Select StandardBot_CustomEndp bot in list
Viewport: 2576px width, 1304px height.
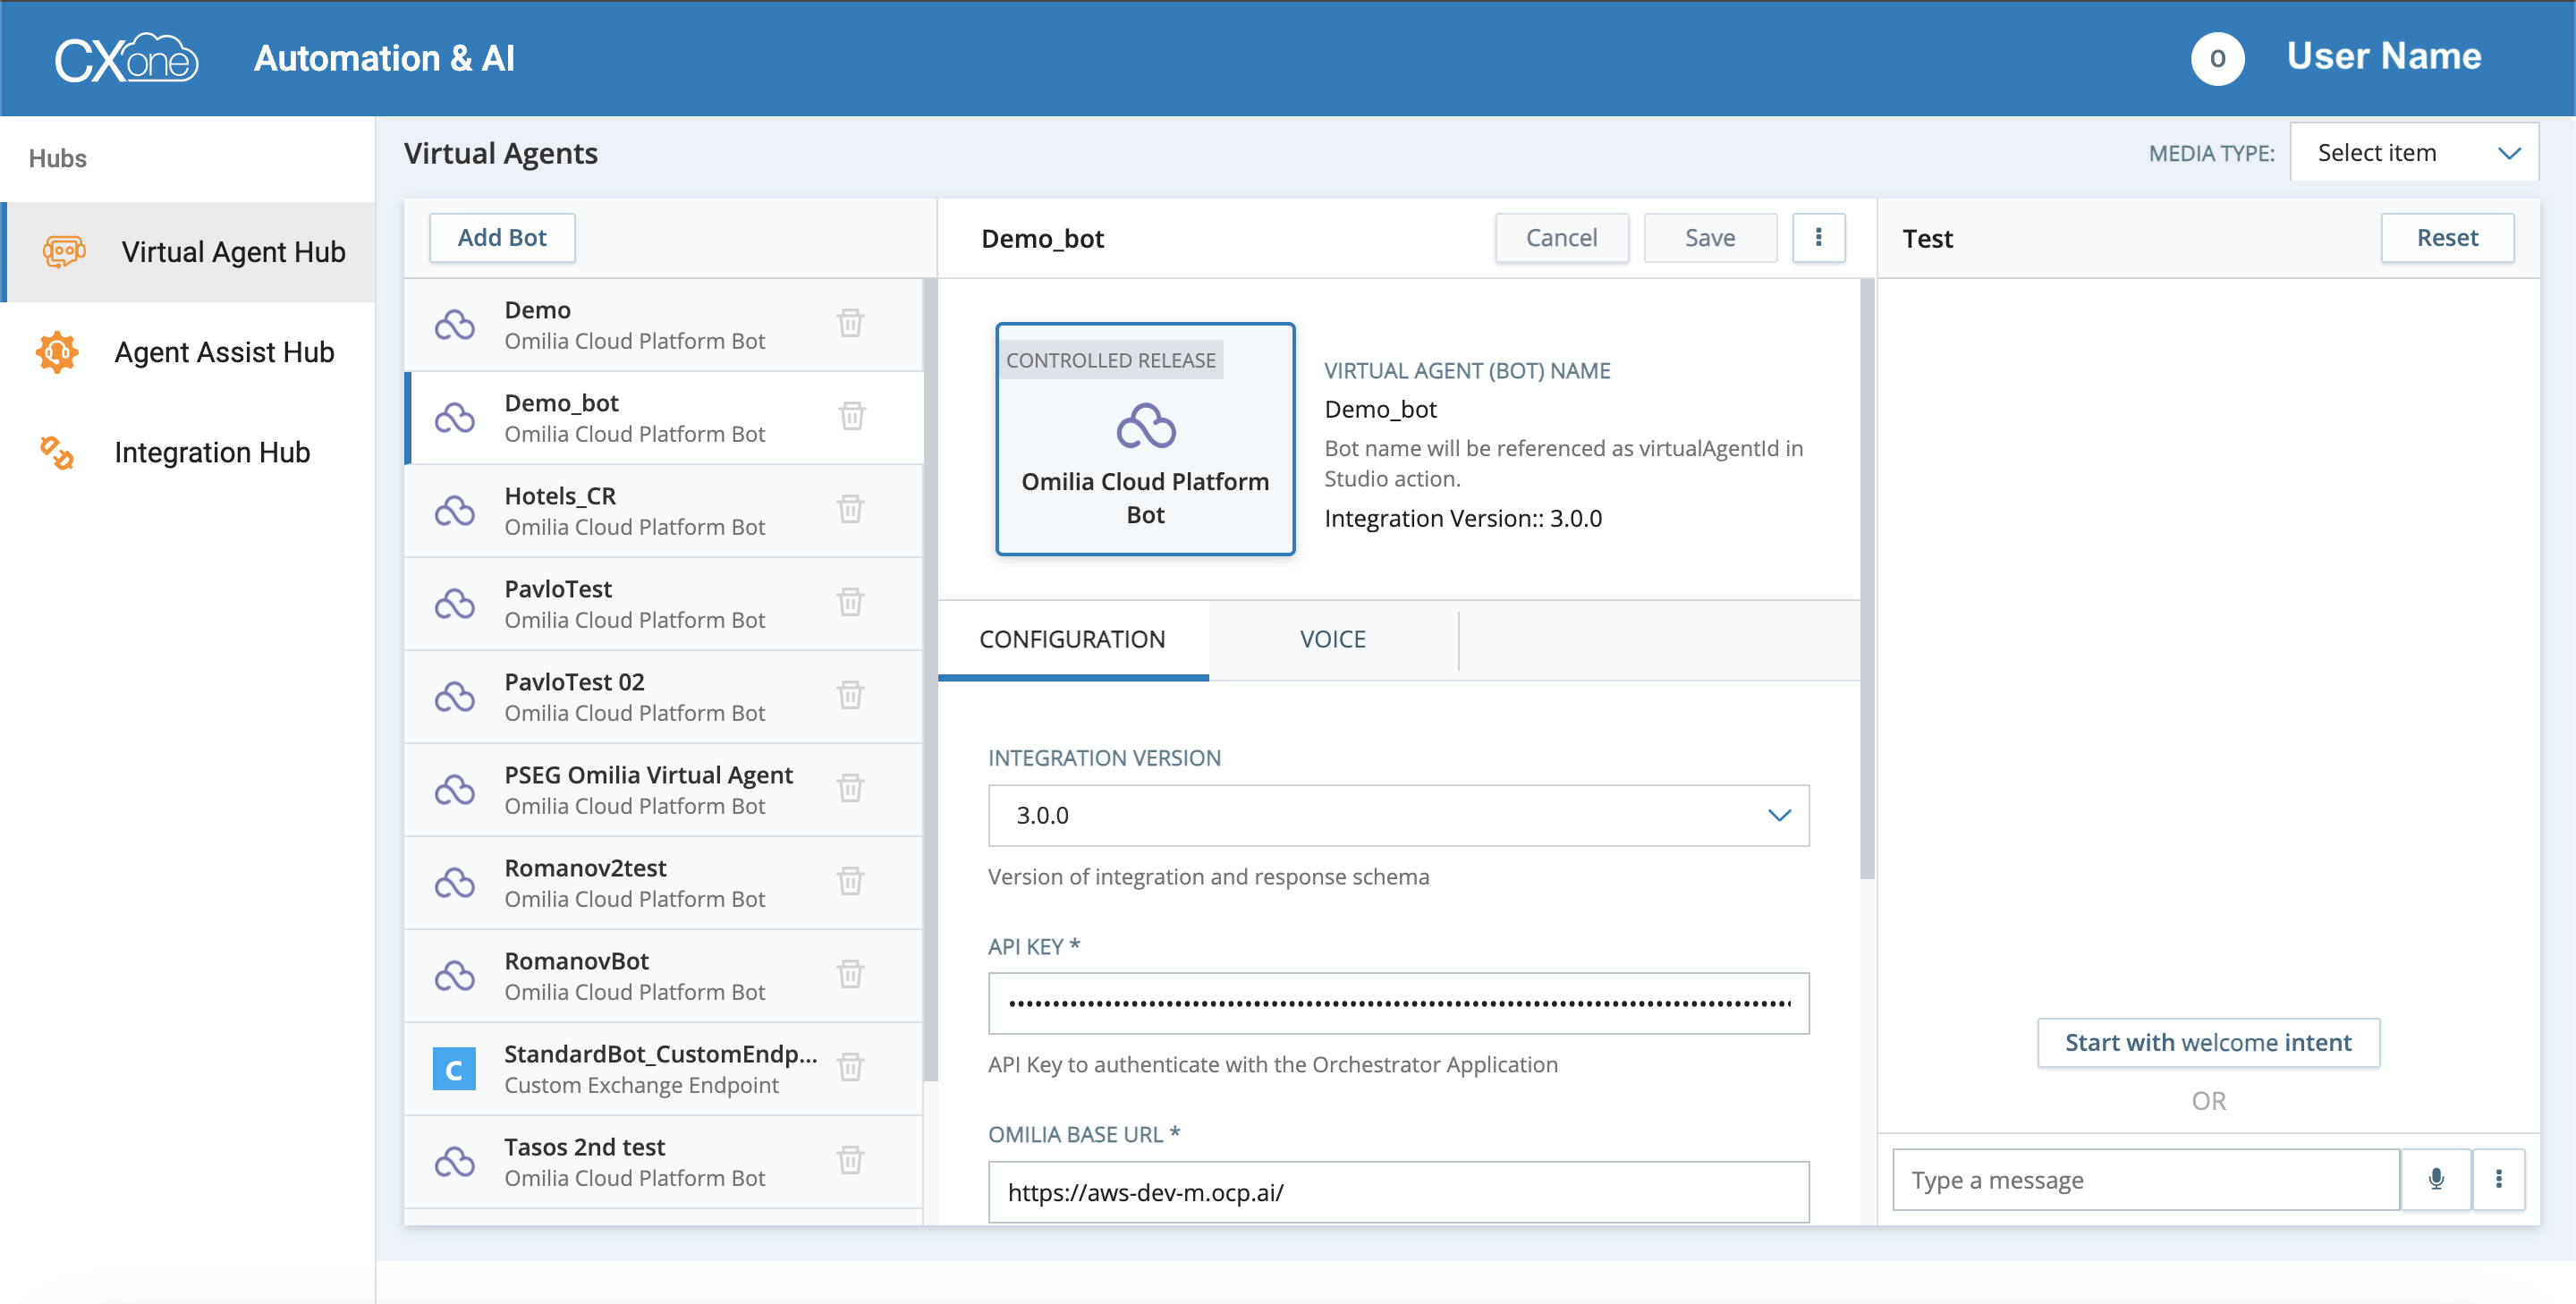640,1069
